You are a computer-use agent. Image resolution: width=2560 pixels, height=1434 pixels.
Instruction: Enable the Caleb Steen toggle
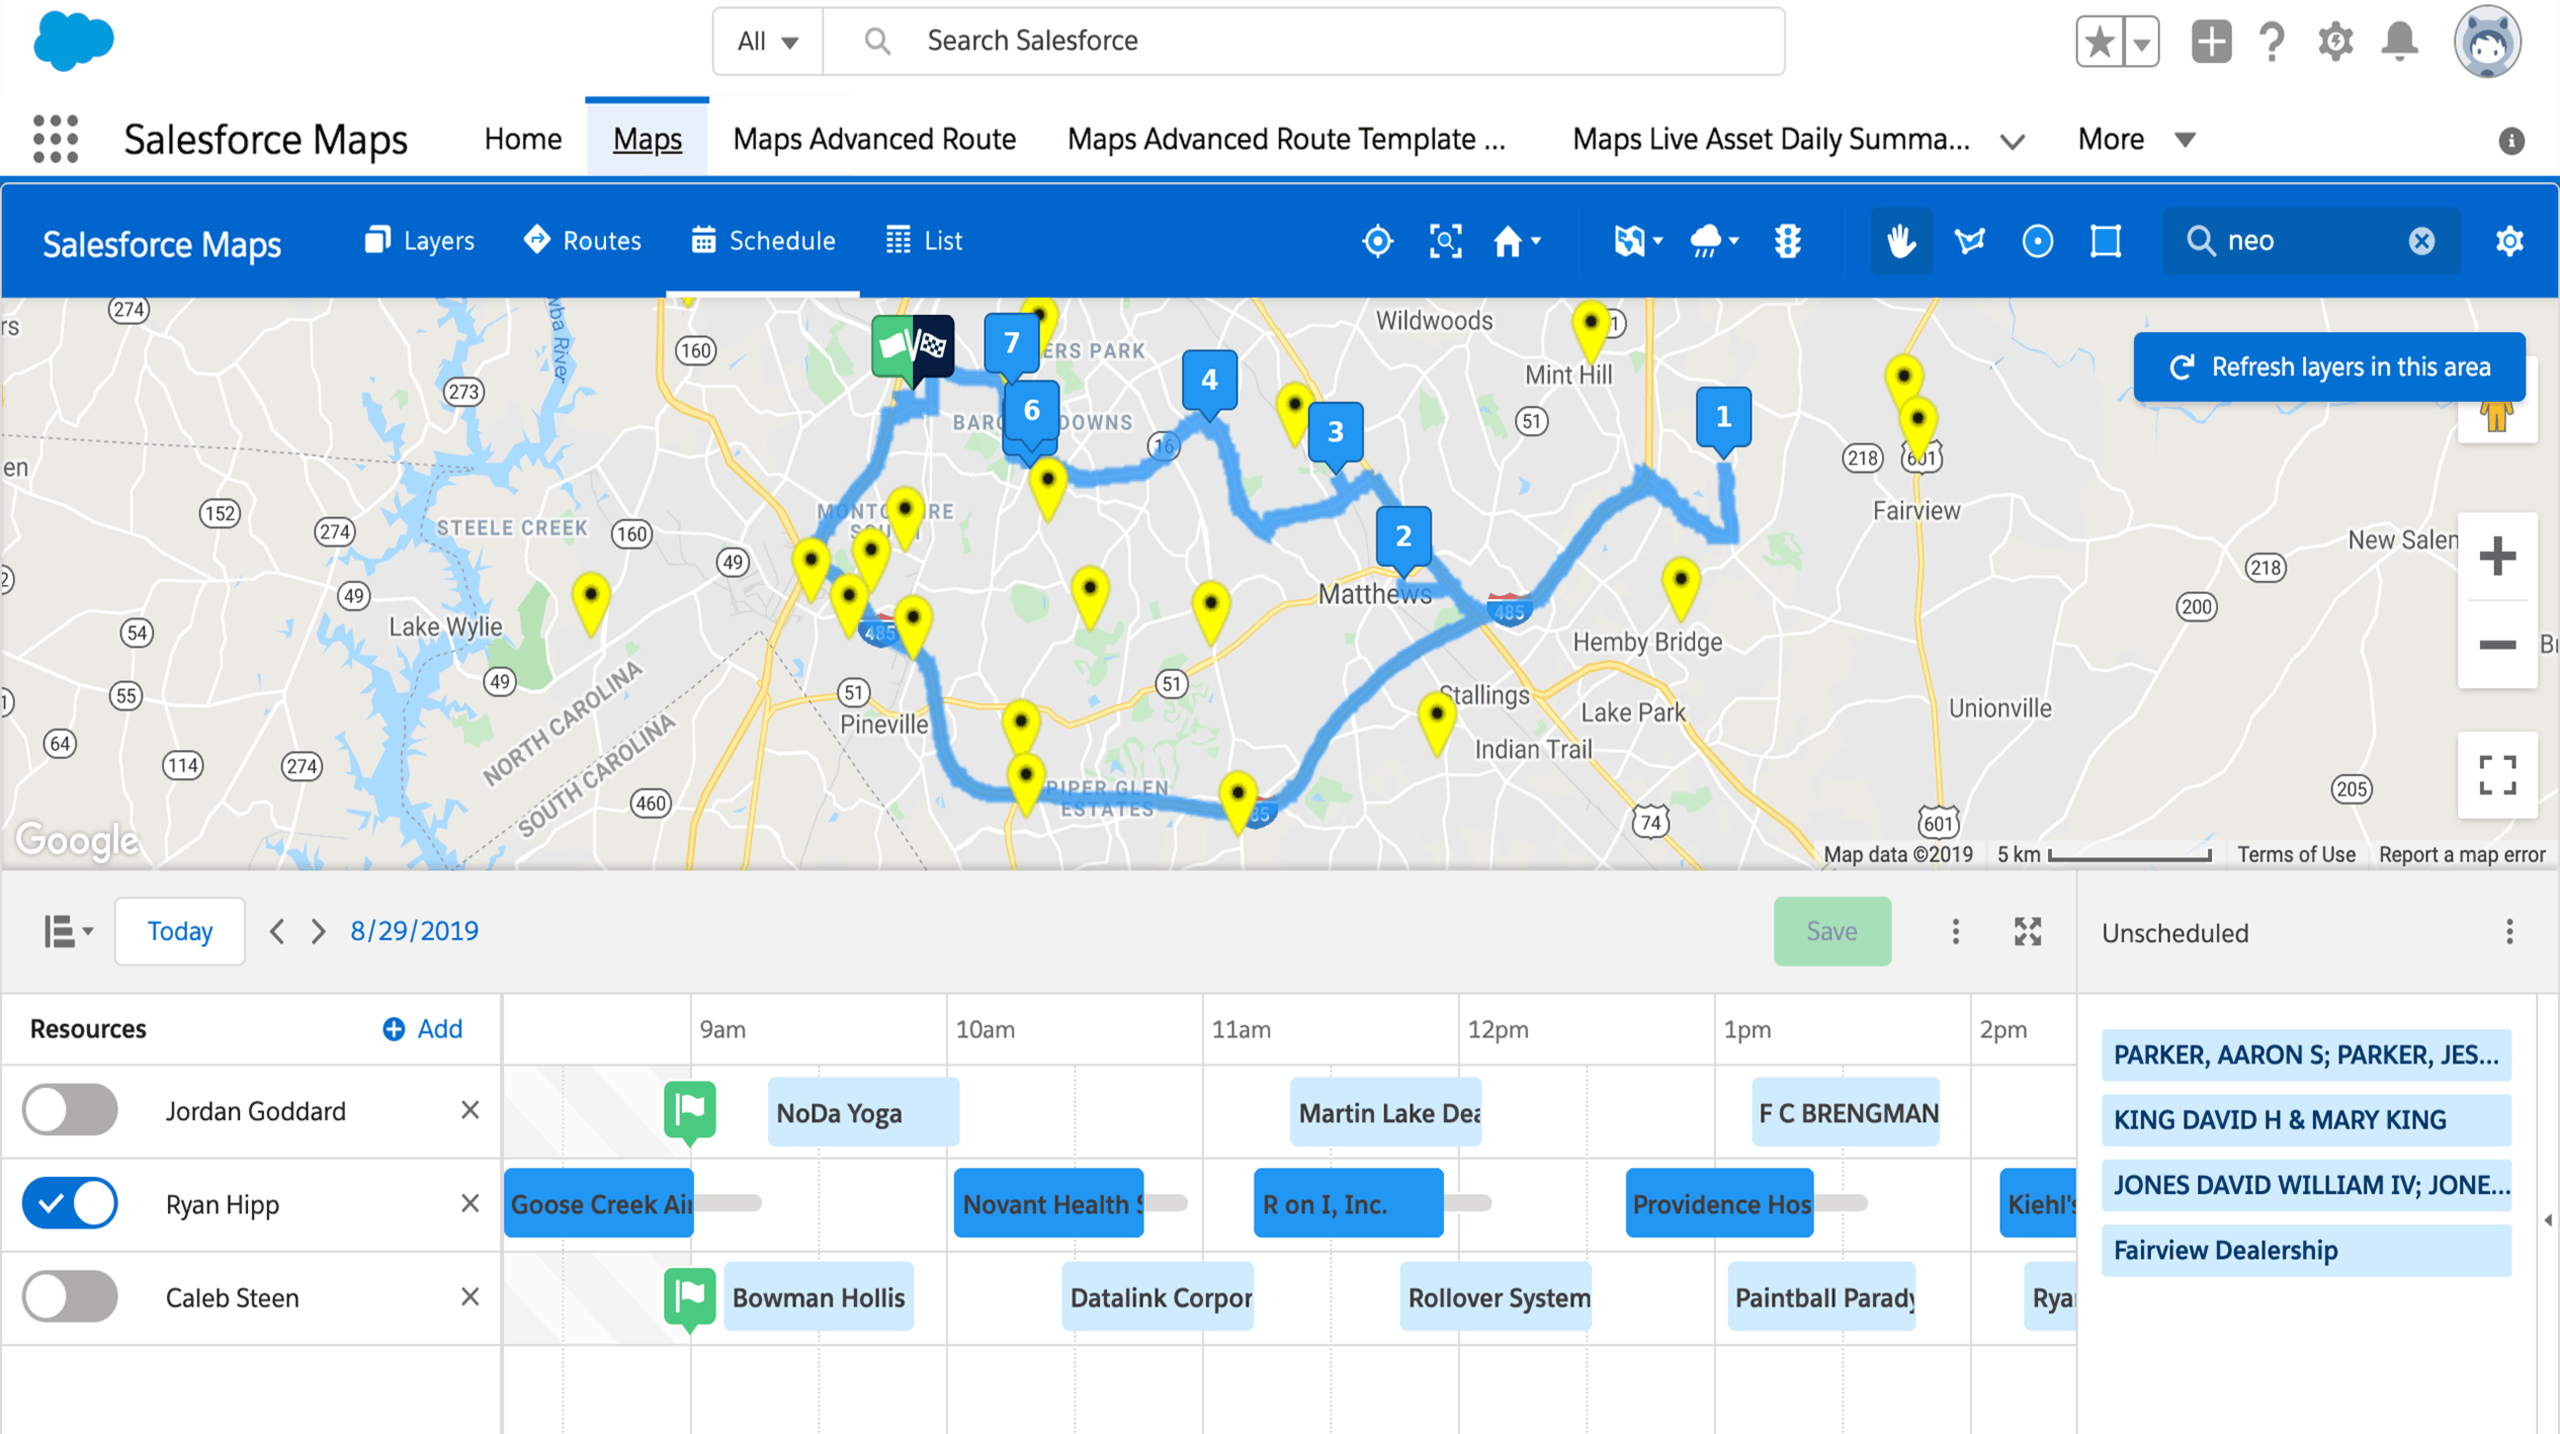(70, 1297)
